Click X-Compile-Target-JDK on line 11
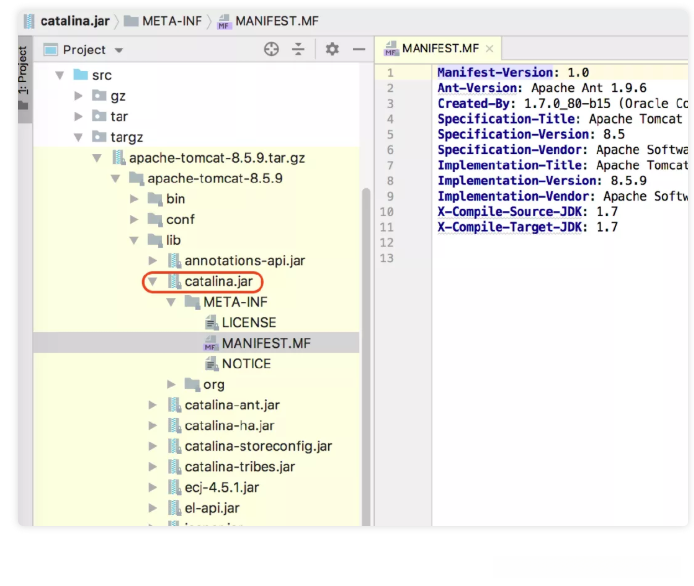 tap(509, 227)
